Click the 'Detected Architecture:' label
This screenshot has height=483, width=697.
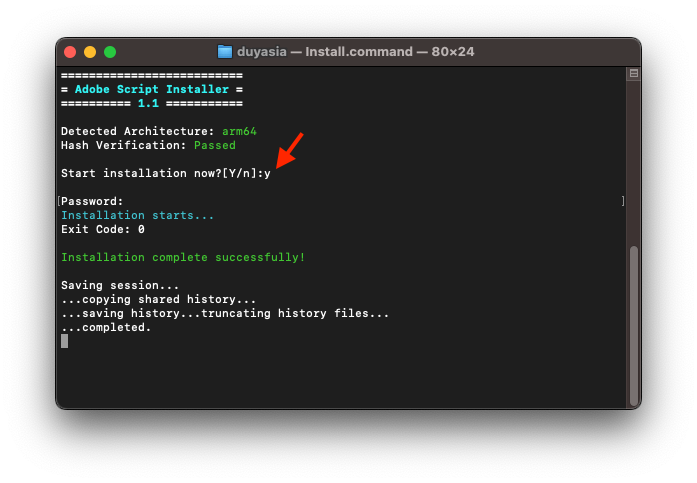(x=137, y=132)
